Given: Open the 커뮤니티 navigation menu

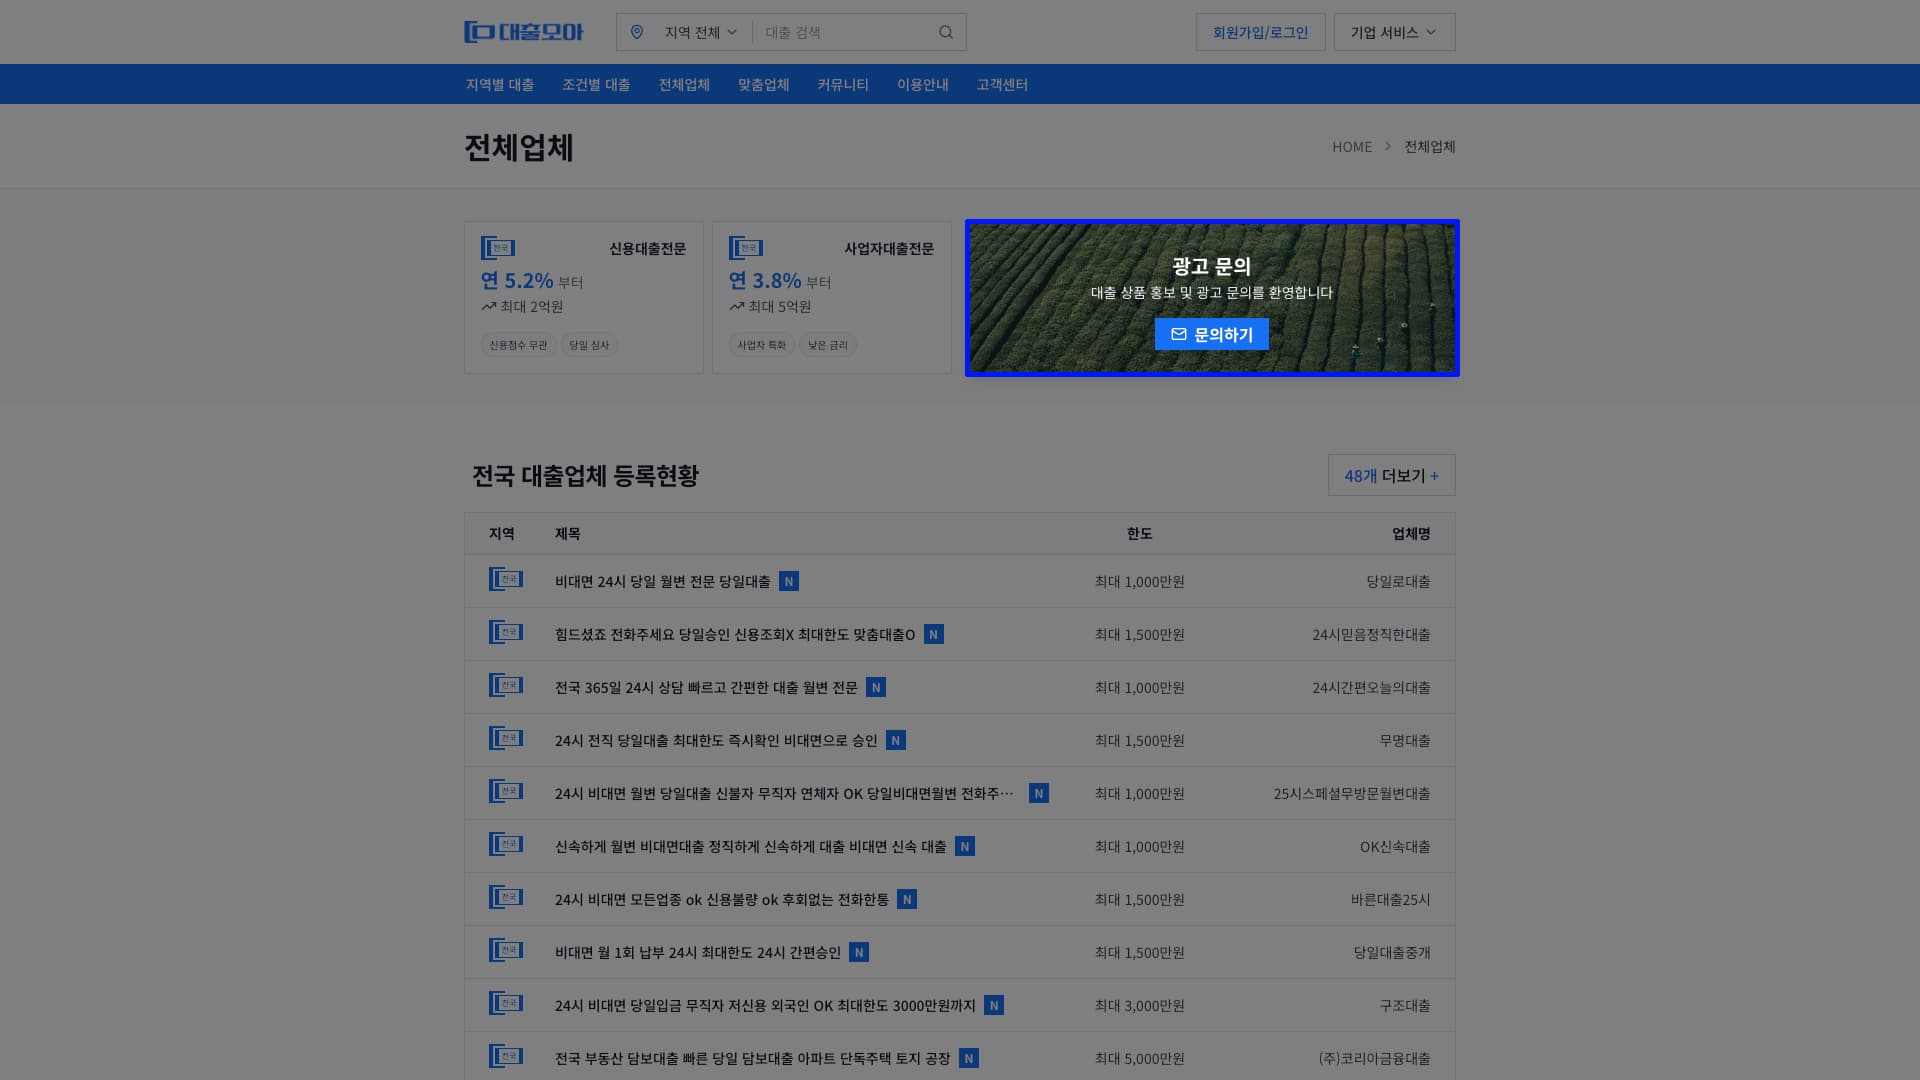Looking at the screenshot, I should 842,84.
